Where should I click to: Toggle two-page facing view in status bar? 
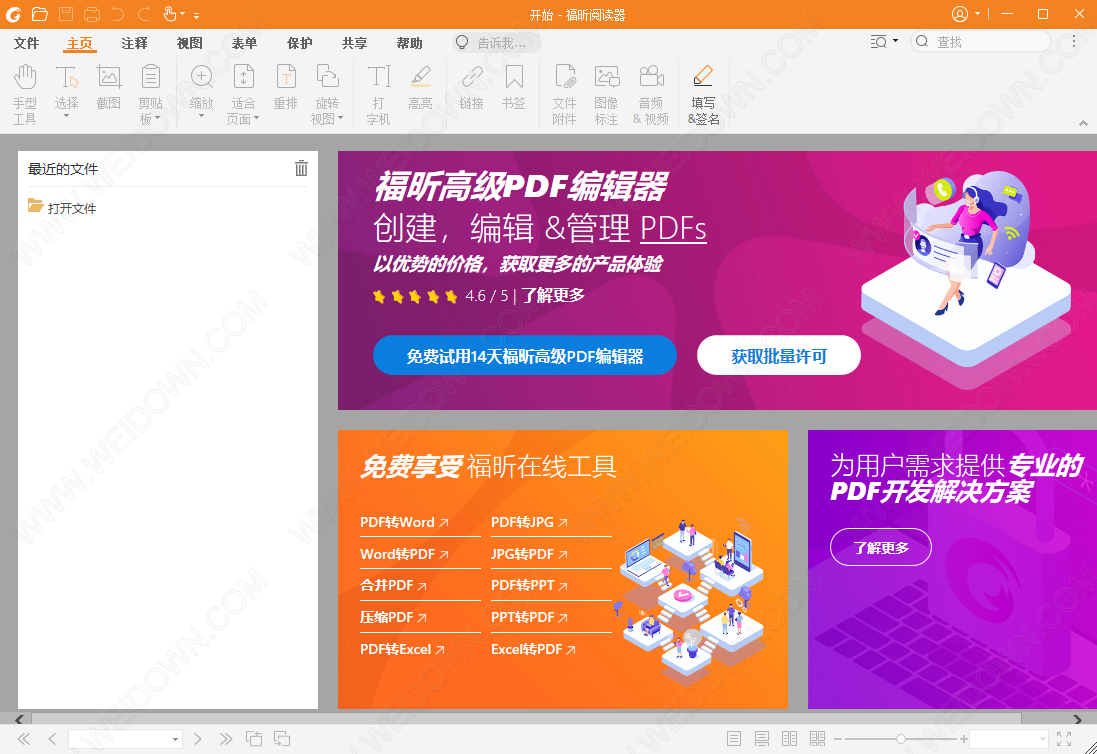[789, 739]
